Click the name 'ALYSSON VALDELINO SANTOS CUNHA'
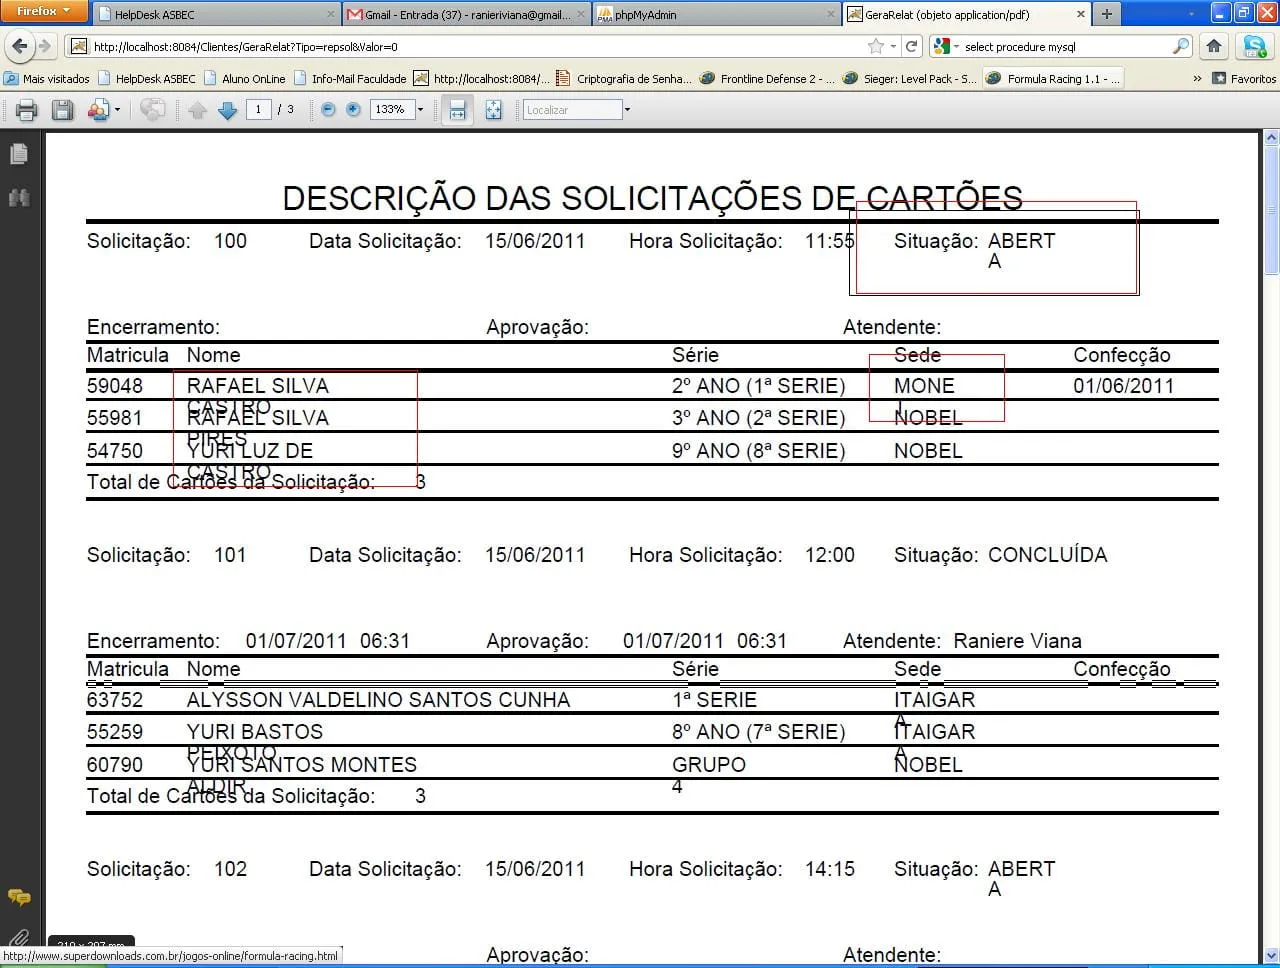1280x968 pixels. point(378,700)
